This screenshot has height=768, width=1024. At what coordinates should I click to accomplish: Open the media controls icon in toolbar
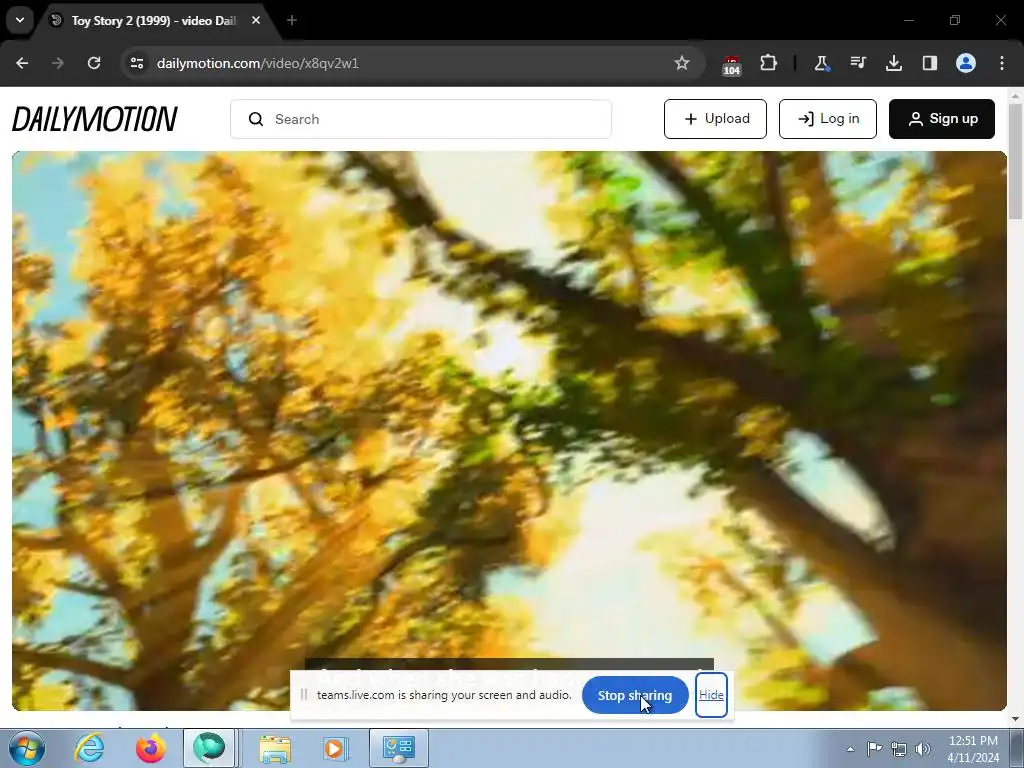coord(858,63)
